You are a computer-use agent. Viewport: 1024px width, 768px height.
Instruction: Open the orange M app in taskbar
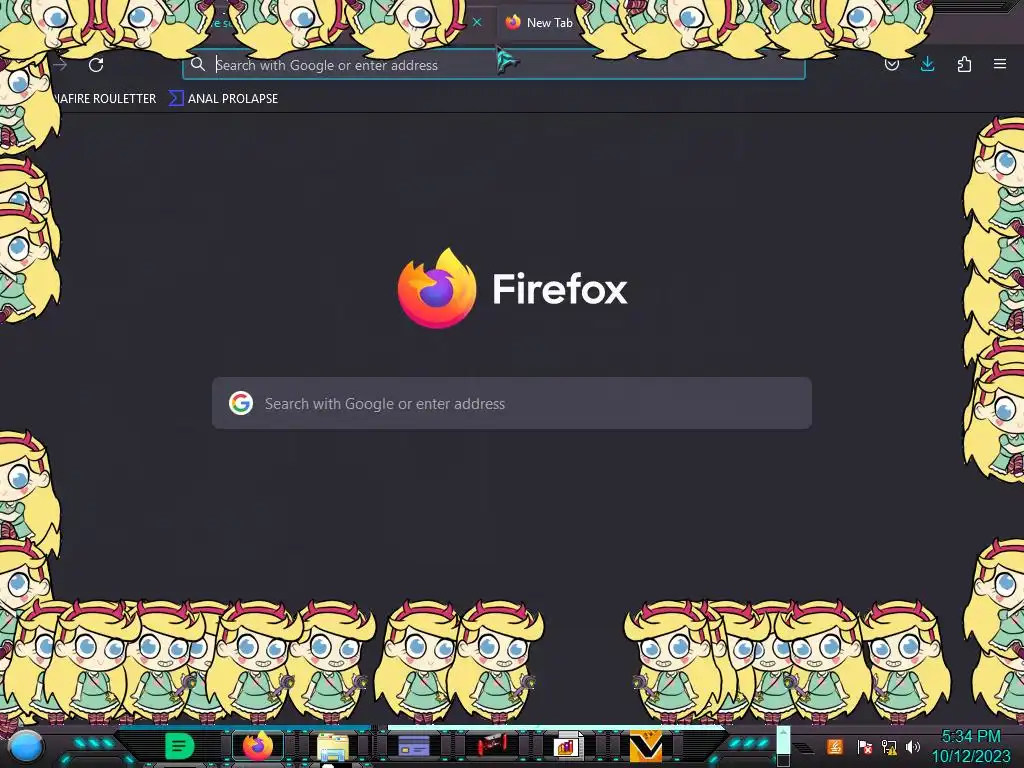click(646, 747)
